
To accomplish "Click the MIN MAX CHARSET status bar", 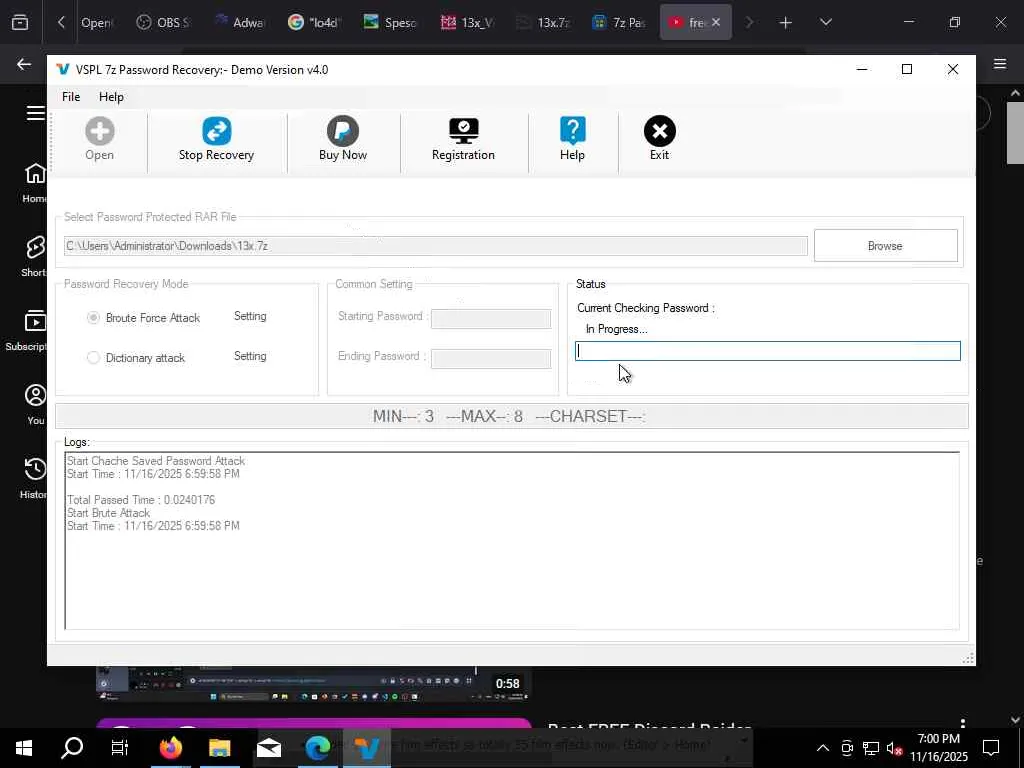I will pos(511,416).
